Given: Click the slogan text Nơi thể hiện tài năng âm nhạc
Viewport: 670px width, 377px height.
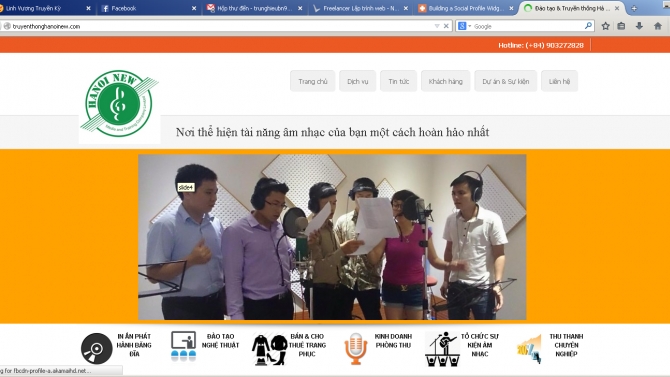Looking at the screenshot, I should coord(332,132).
